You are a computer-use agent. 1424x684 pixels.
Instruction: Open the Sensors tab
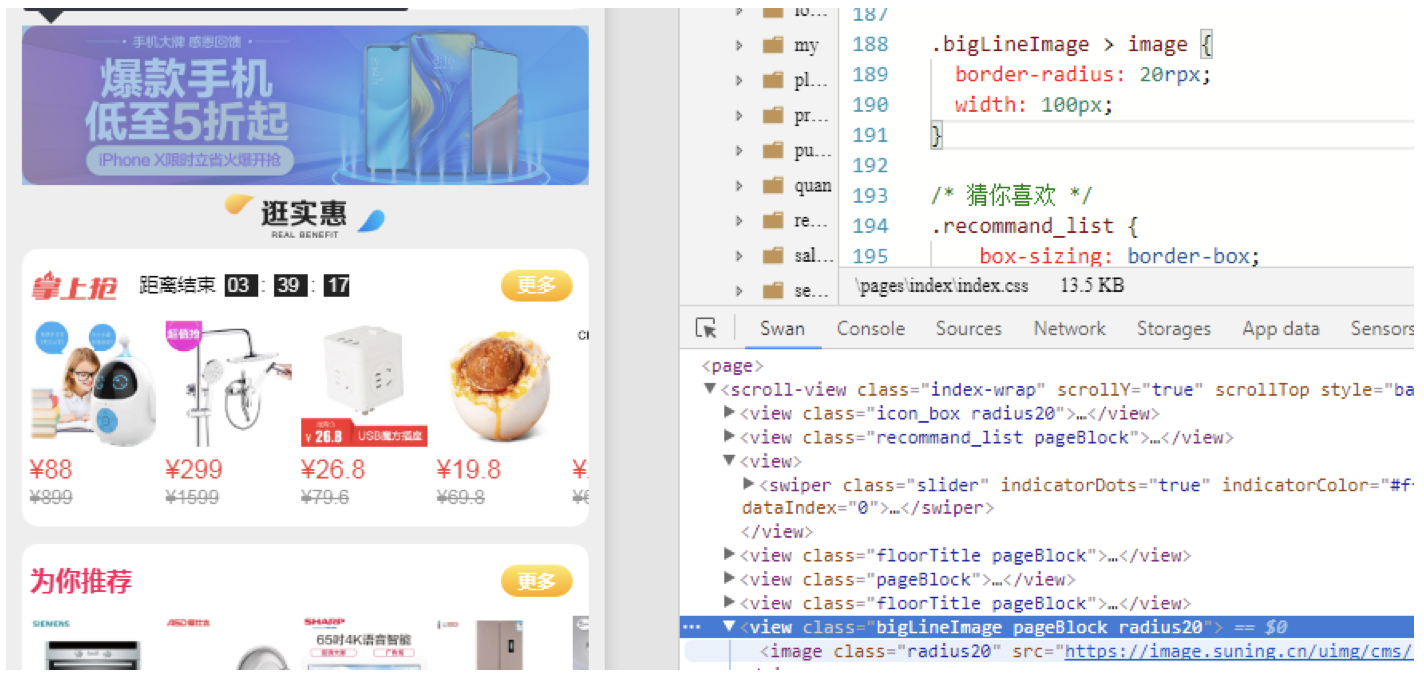1382,328
